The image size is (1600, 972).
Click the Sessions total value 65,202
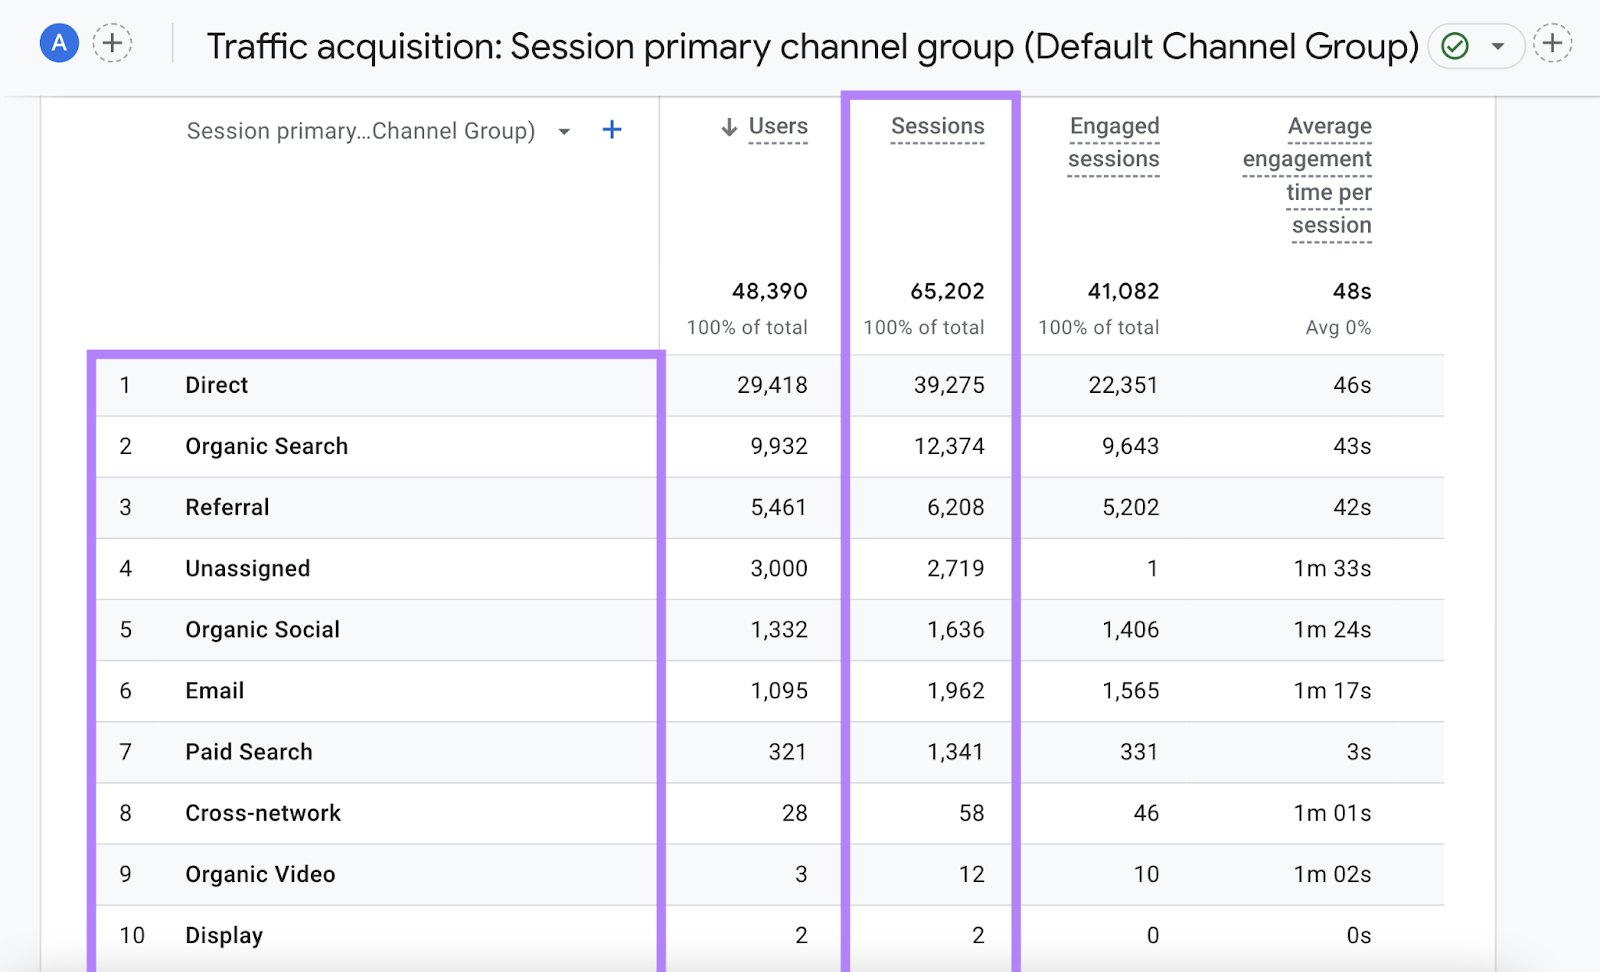tap(945, 291)
